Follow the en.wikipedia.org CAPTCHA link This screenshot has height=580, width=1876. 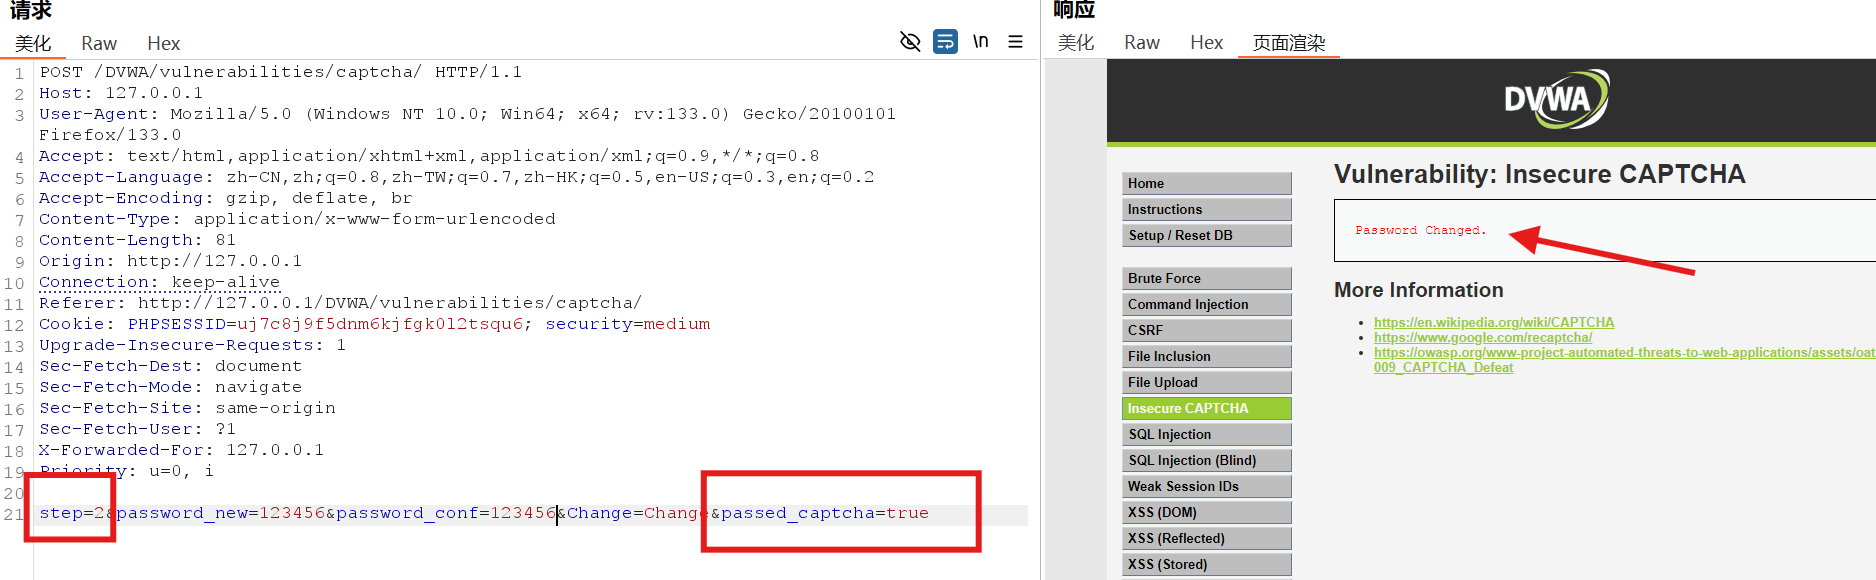[x=1493, y=322]
